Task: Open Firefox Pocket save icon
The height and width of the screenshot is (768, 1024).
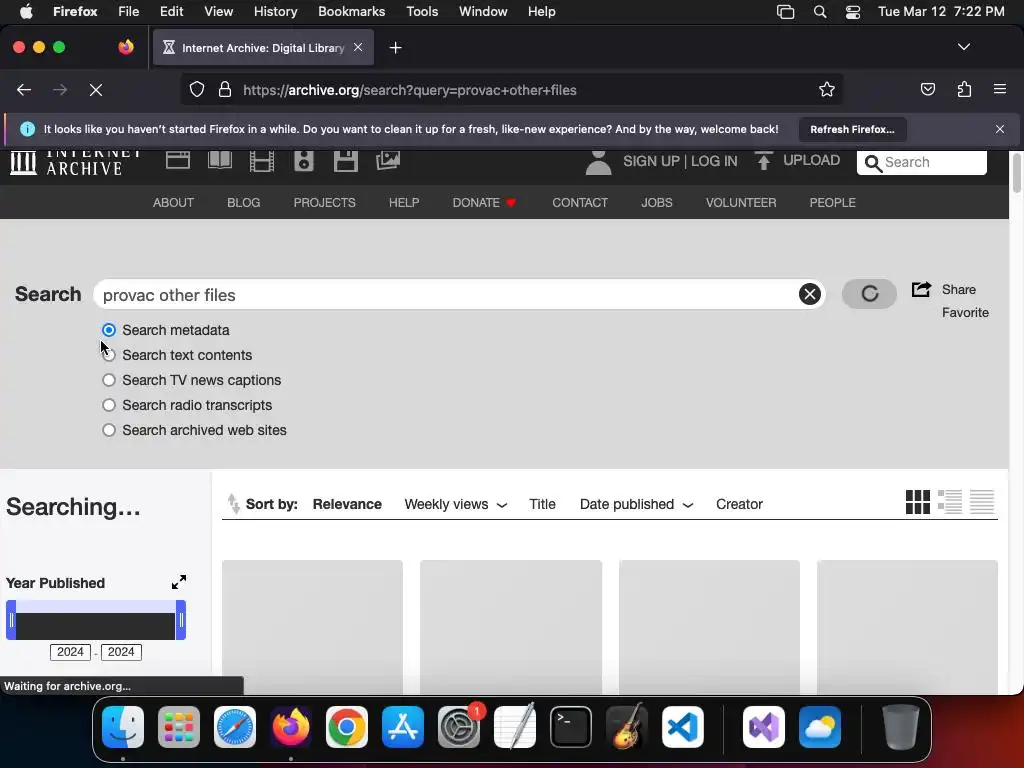Action: point(928,89)
